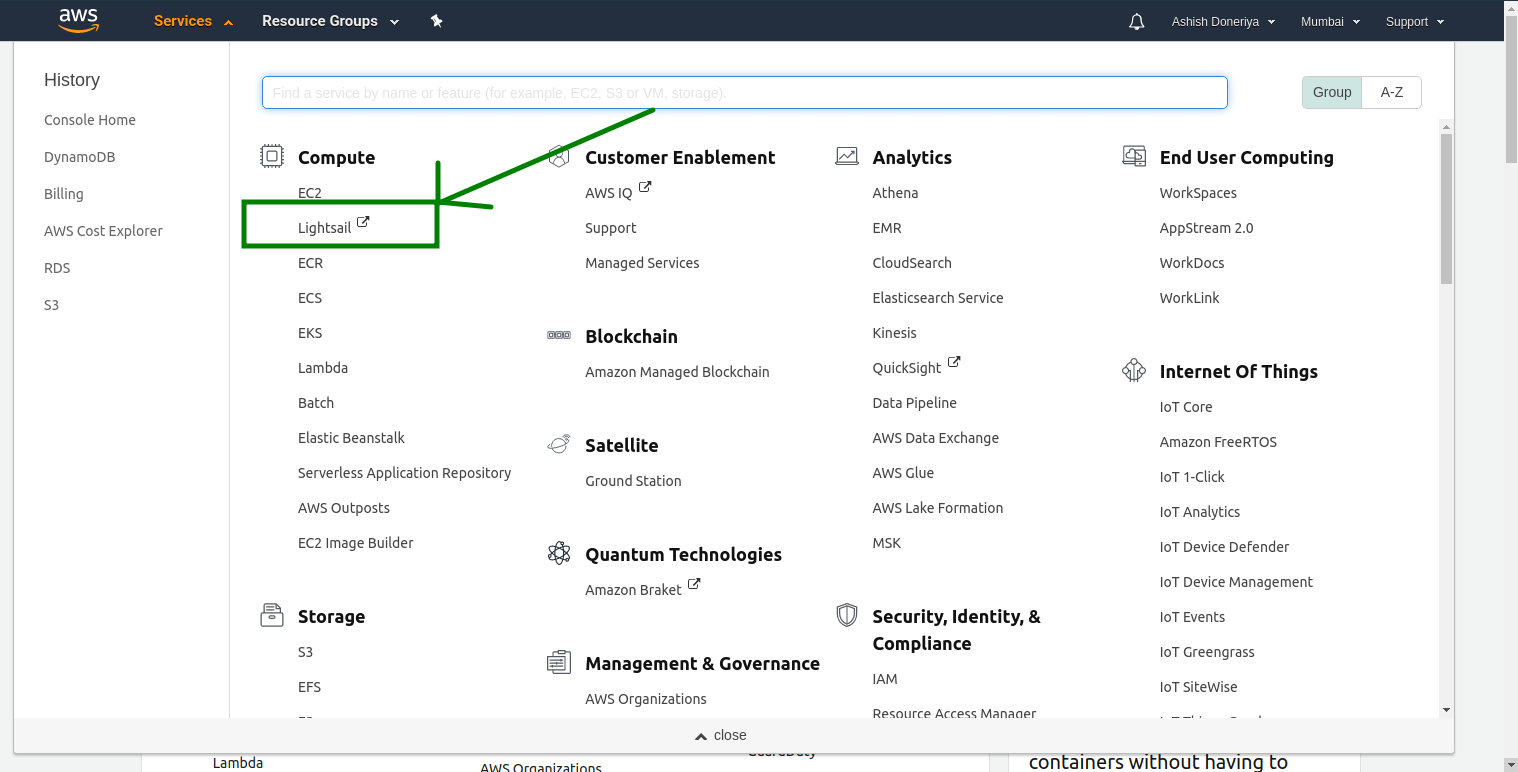Viewport: 1518px width, 772px height.
Task: Click the pin shortcut icon in navbar
Action: point(436,21)
